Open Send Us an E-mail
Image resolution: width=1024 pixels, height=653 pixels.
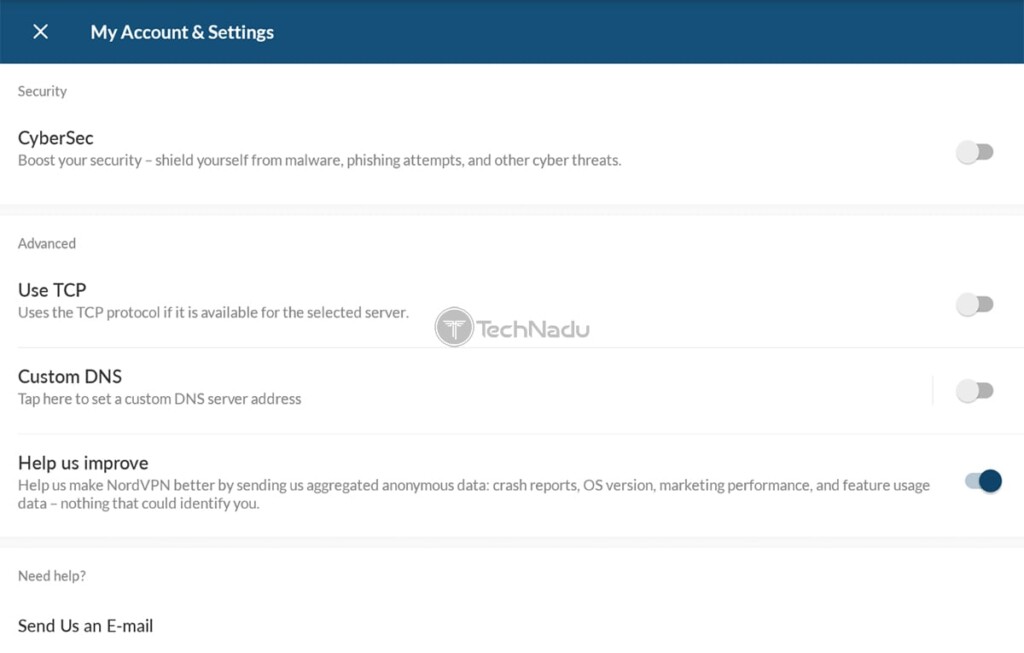click(x=86, y=626)
